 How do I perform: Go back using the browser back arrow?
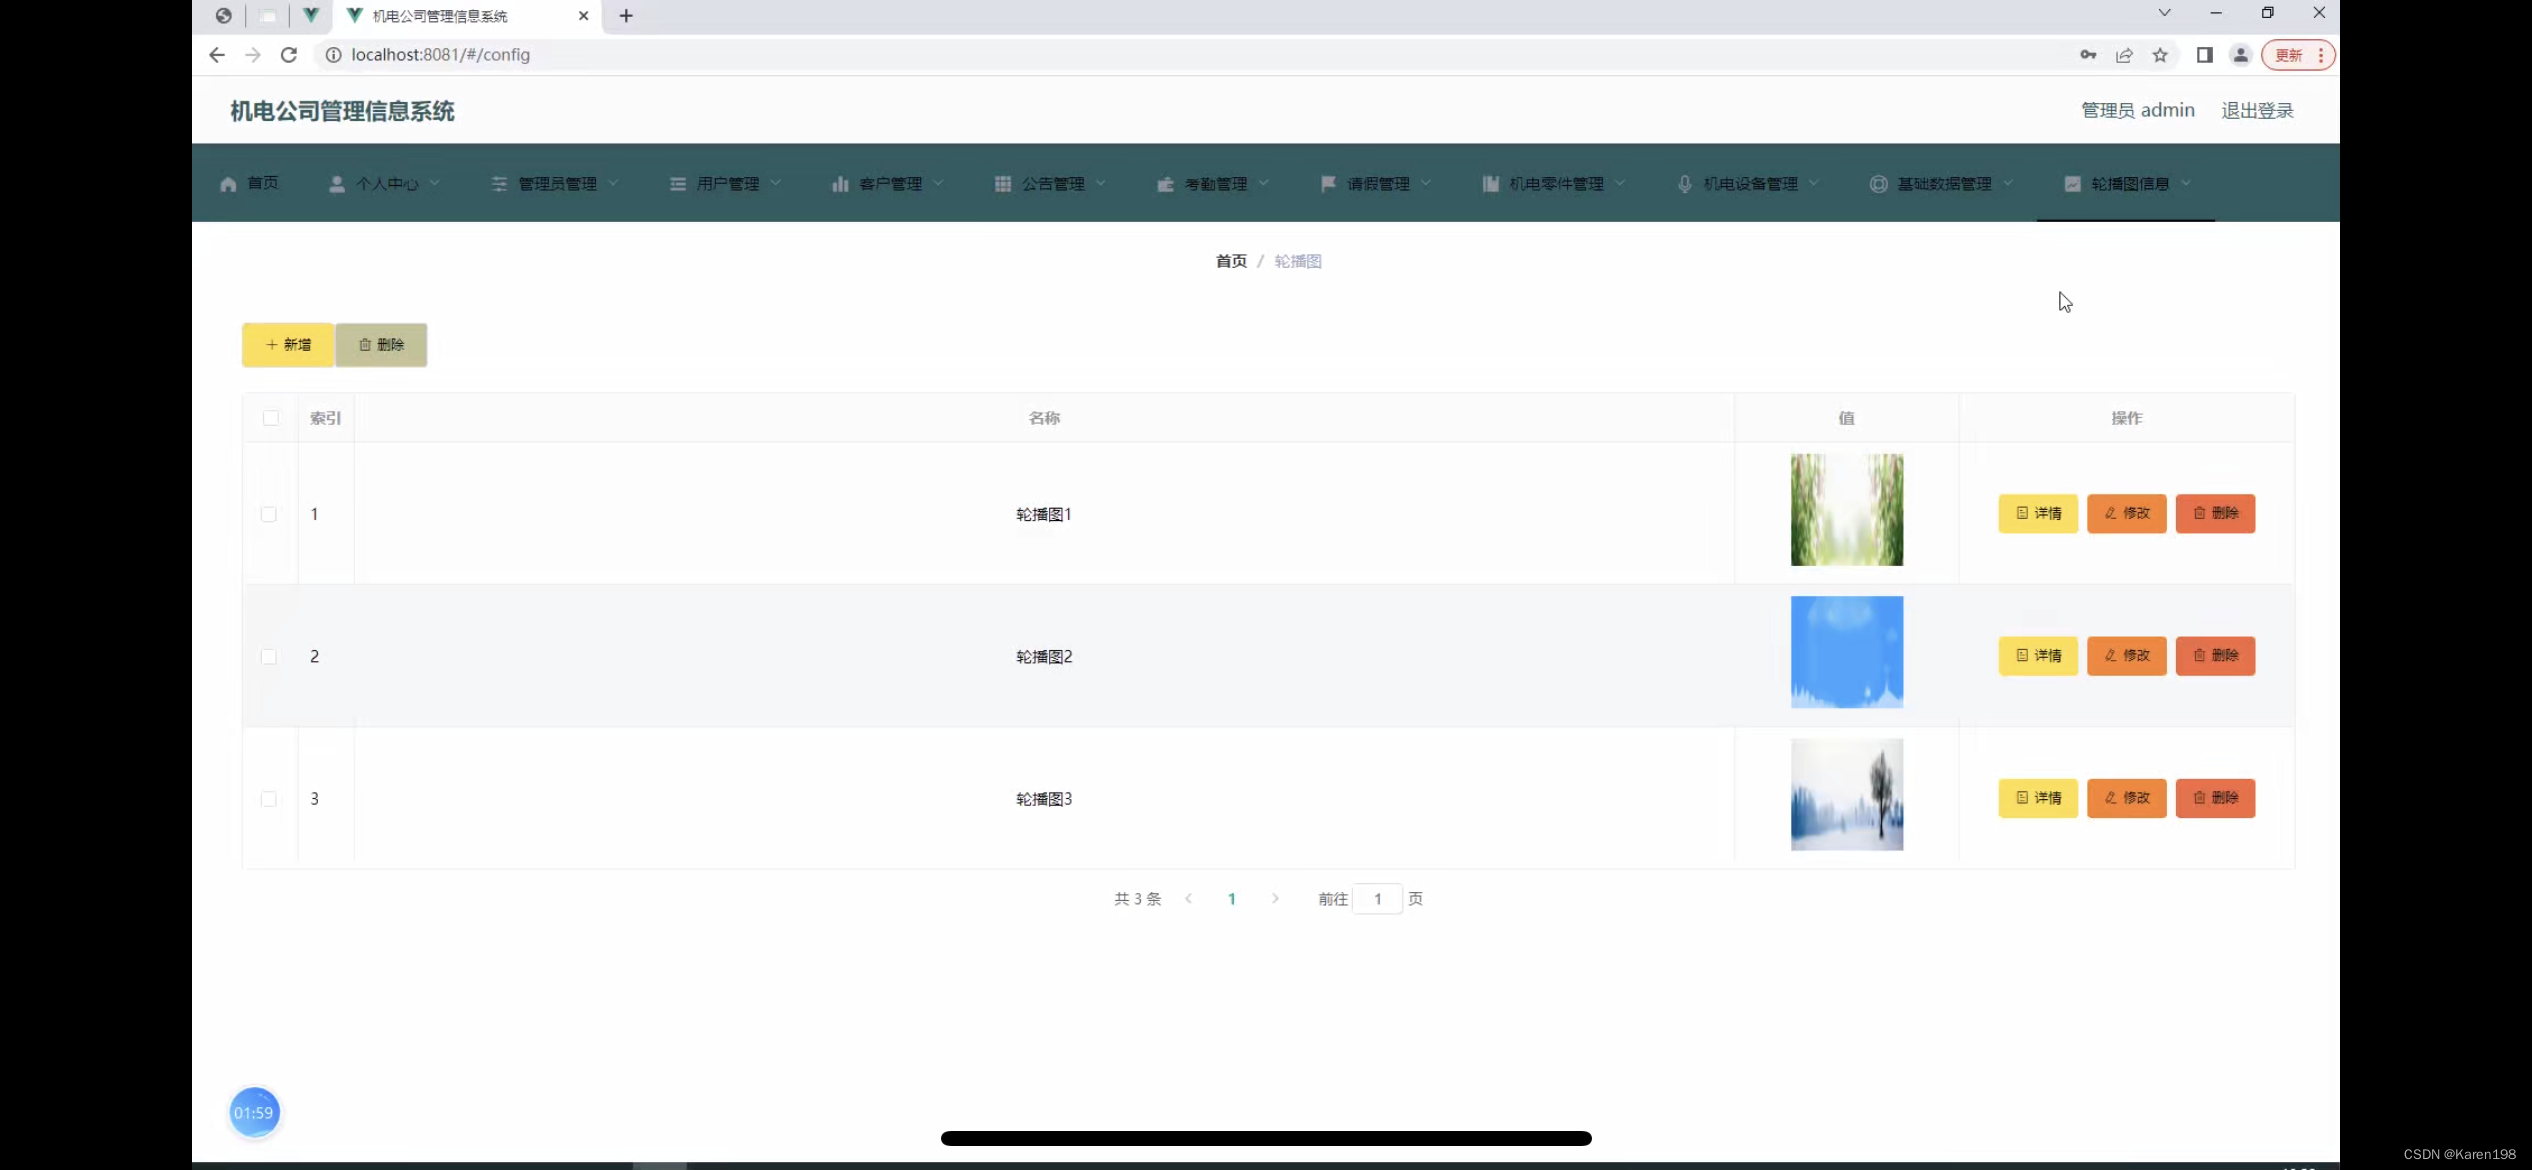(x=217, y=55)
